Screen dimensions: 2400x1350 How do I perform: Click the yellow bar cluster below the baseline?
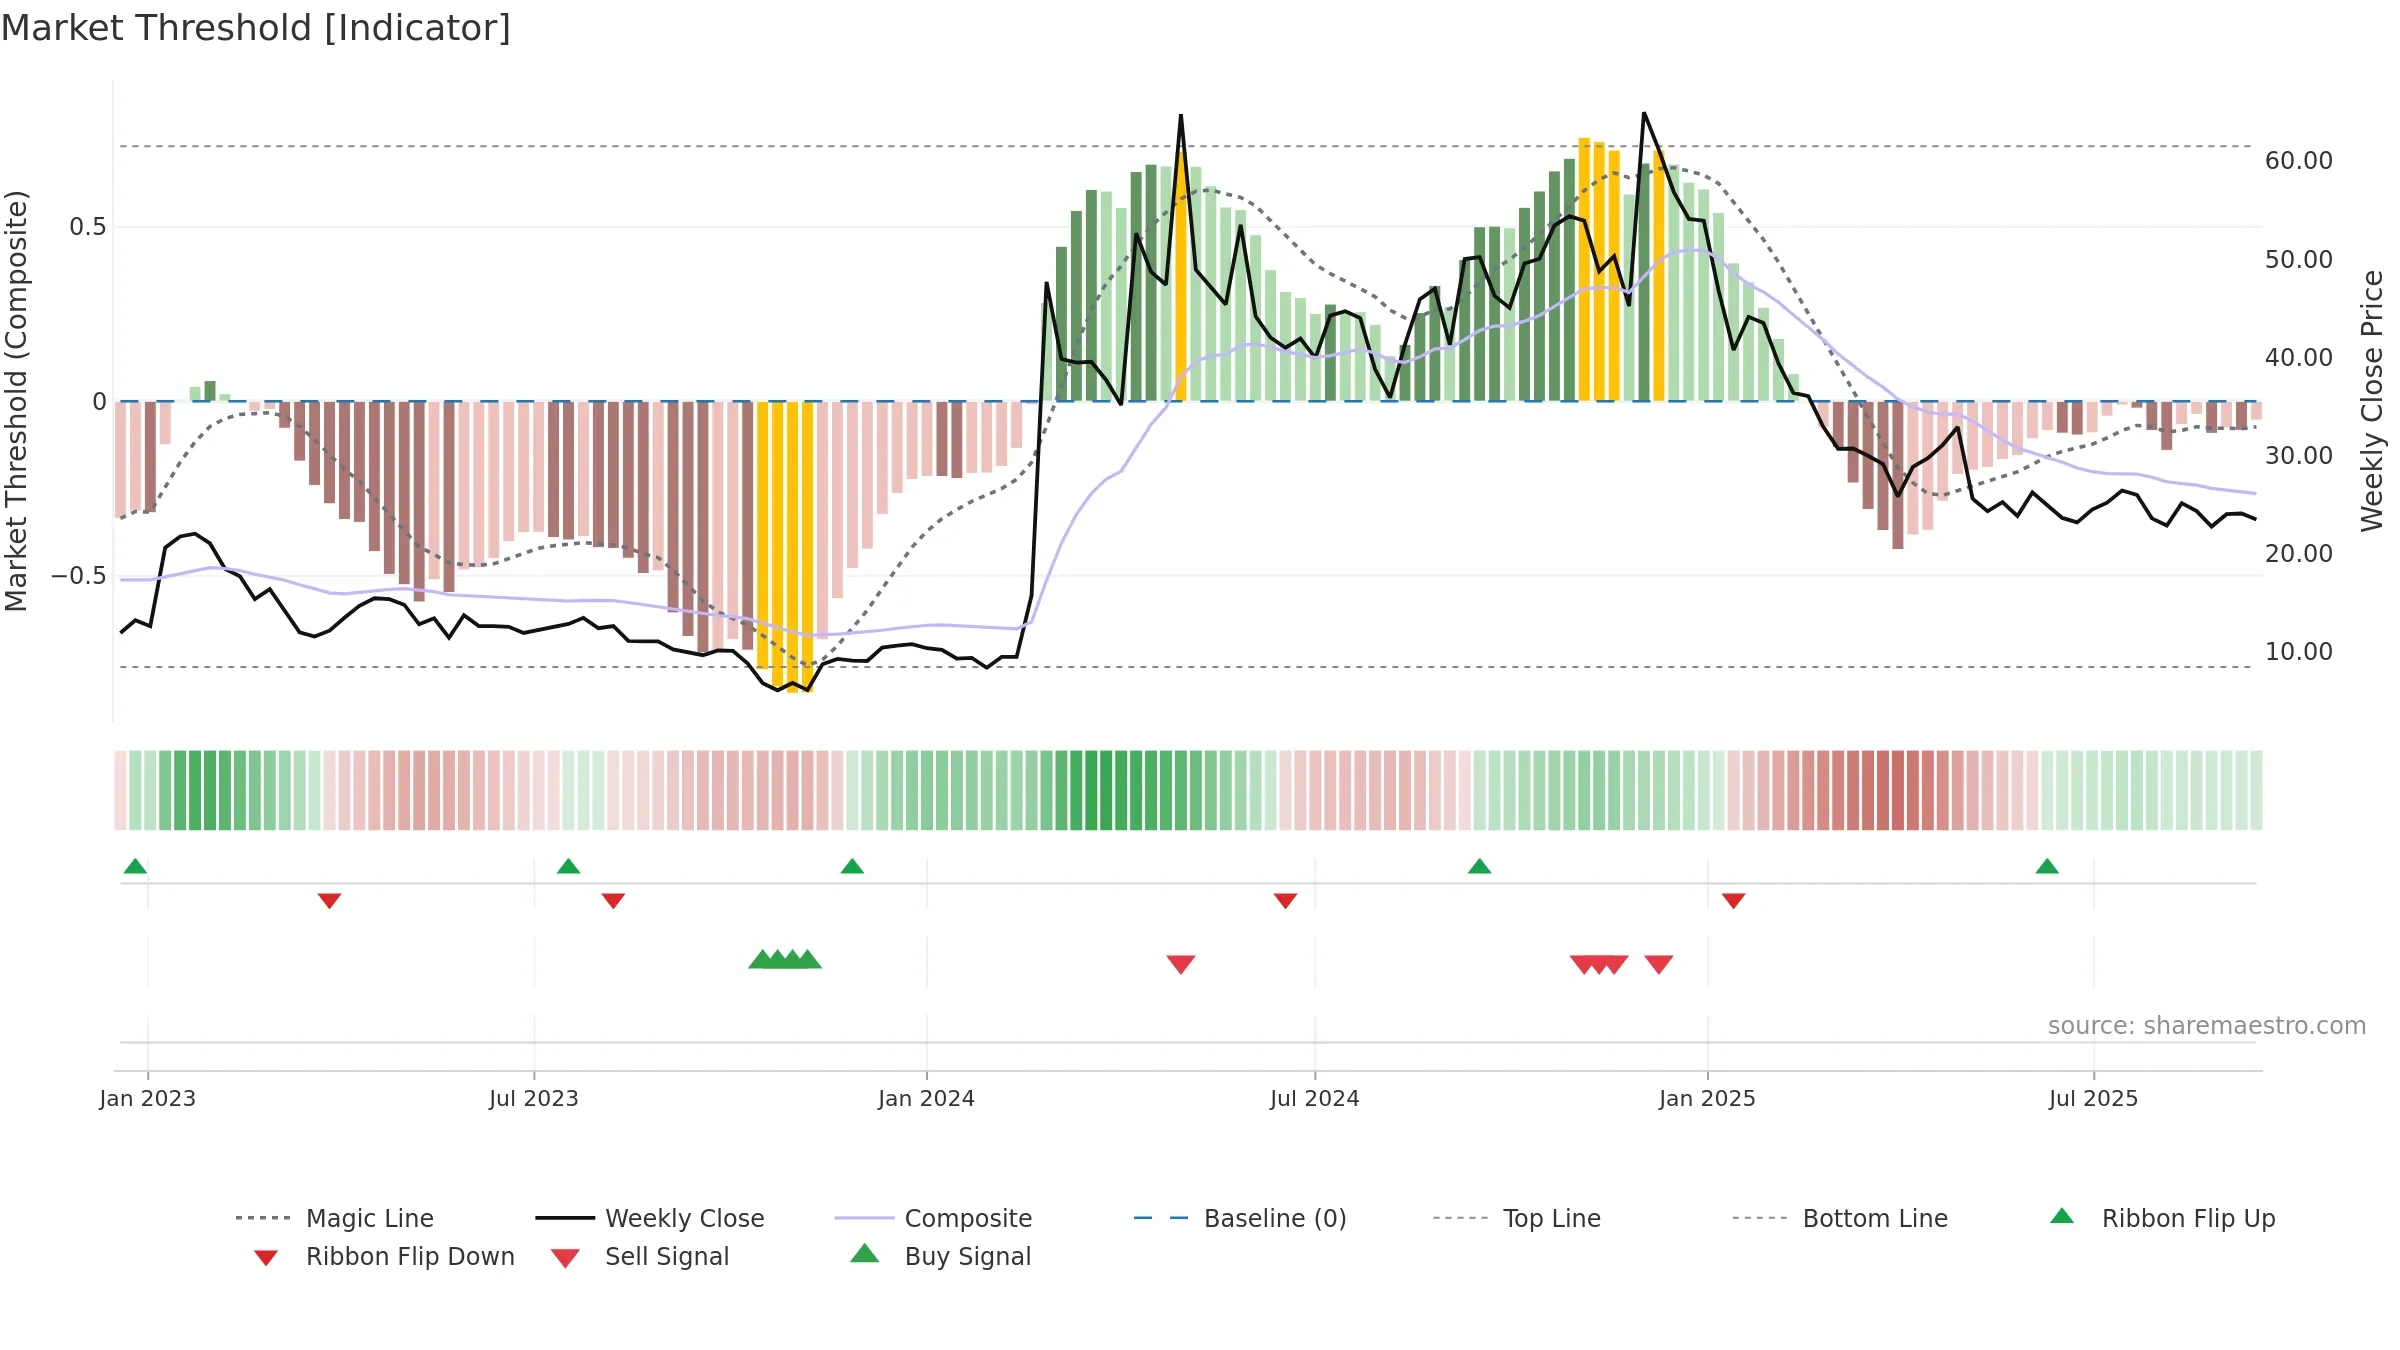coord(785,546)
